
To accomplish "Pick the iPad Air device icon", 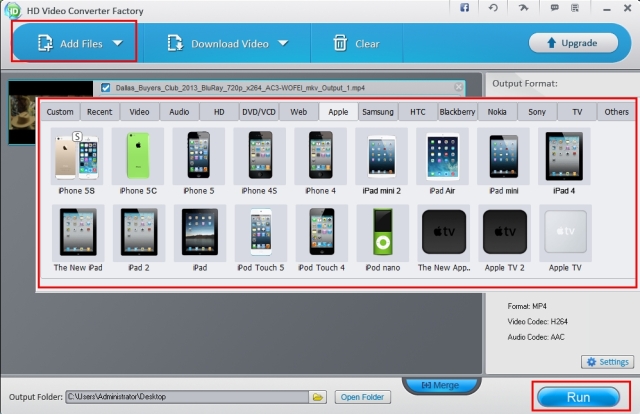I will click(x=442, y=156).
